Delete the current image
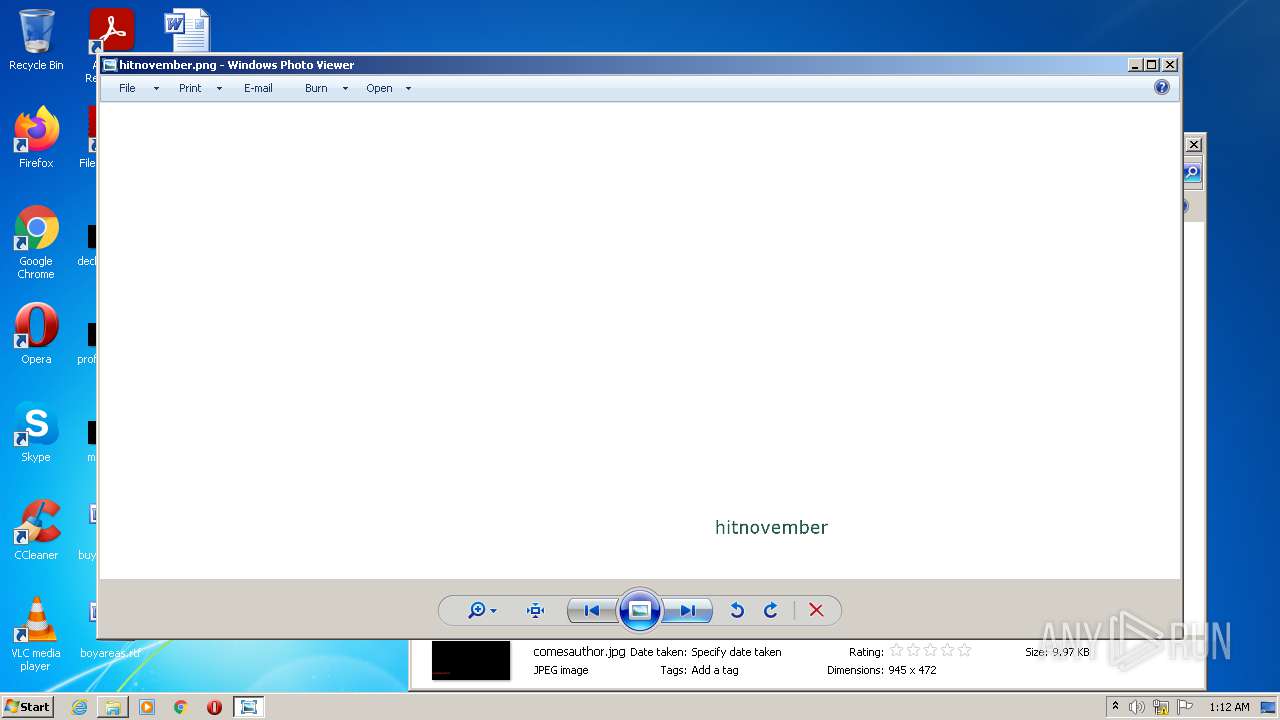Screen dimensions: 1280x720 pyautogui.click(x=816, y=610)
